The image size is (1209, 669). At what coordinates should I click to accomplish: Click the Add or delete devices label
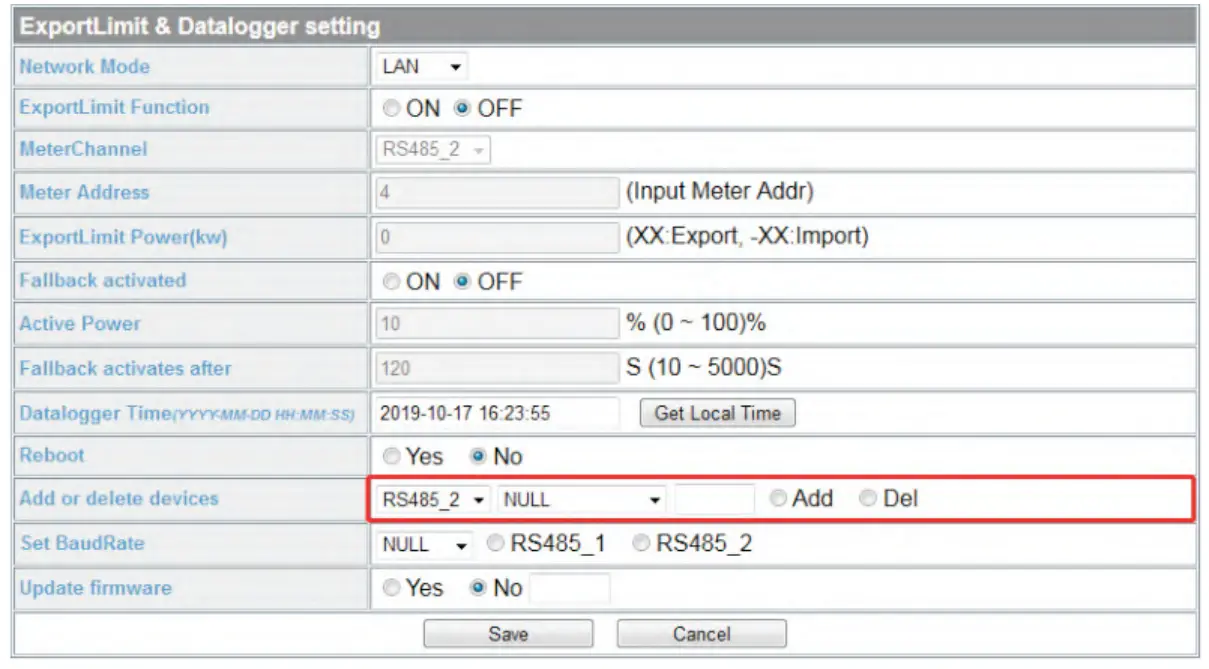(118, 498)
